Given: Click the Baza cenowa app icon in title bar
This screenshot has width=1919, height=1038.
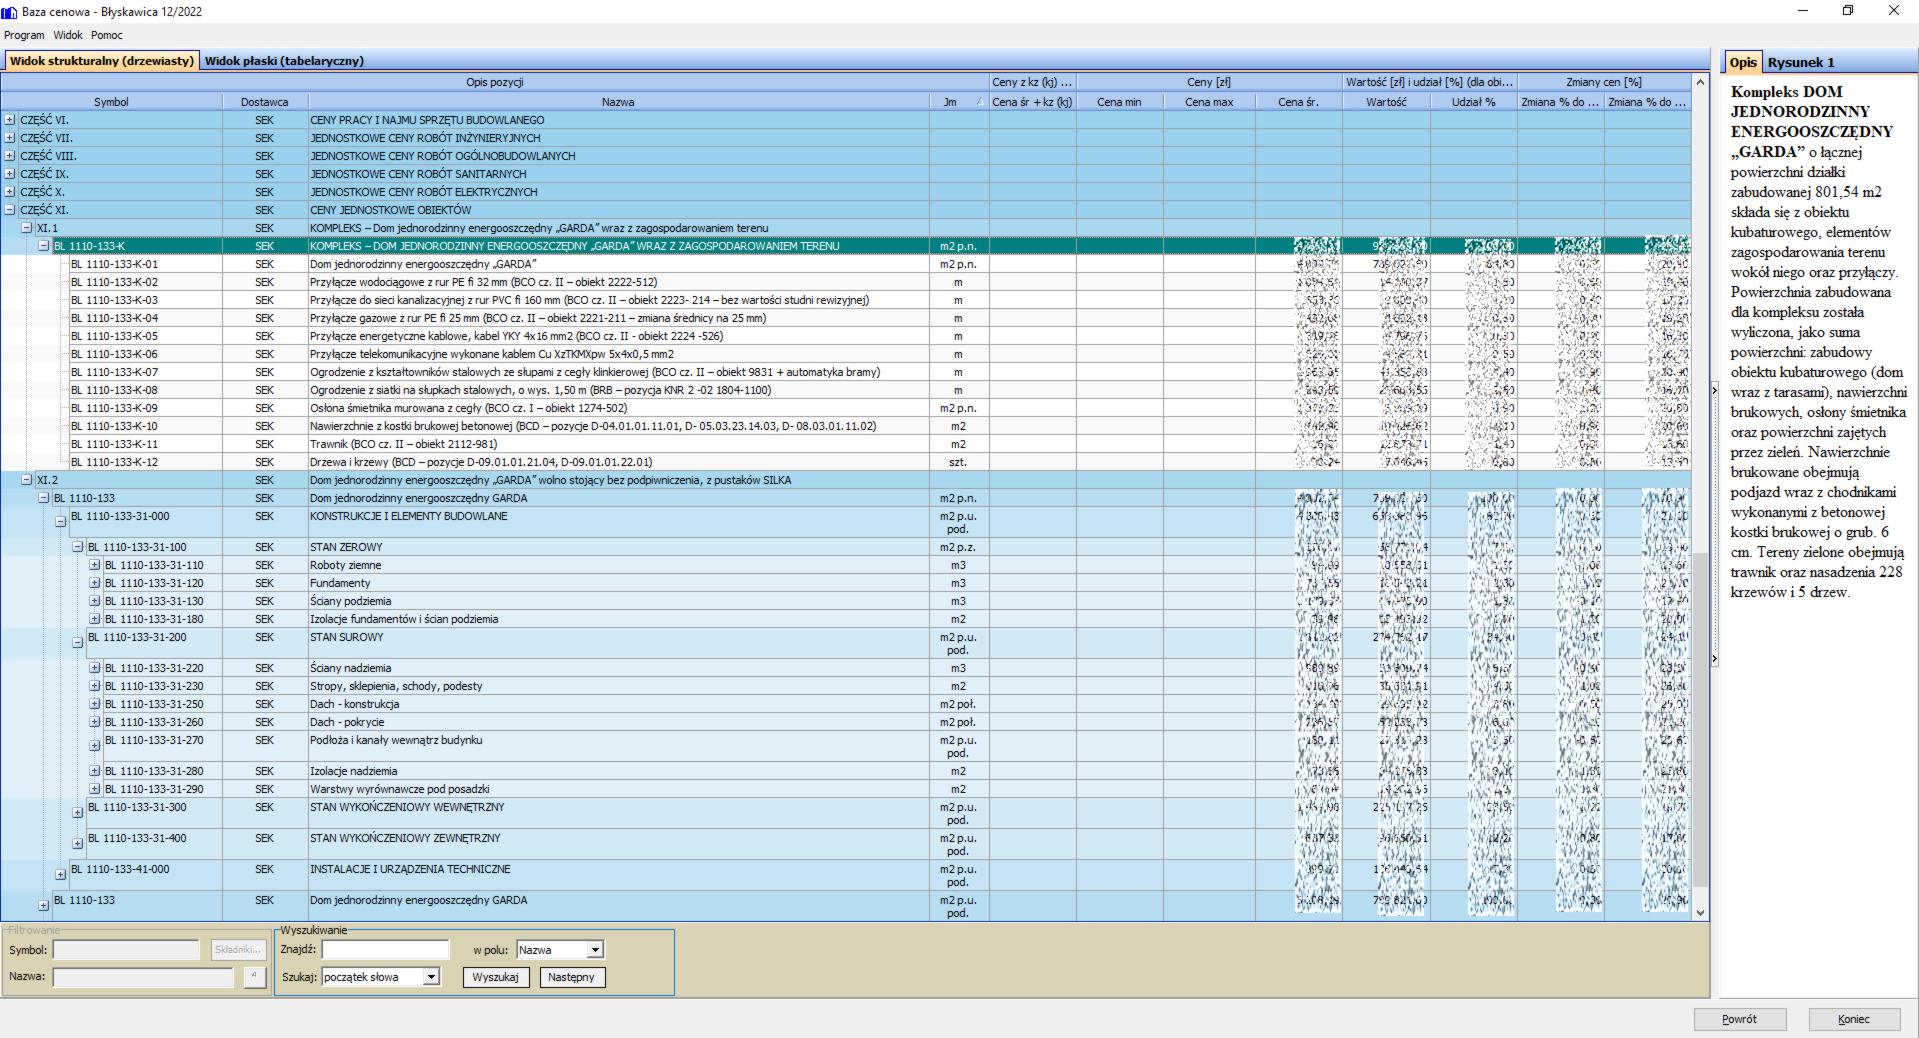Looking at the screenshot, I should [x=10, y=11].
